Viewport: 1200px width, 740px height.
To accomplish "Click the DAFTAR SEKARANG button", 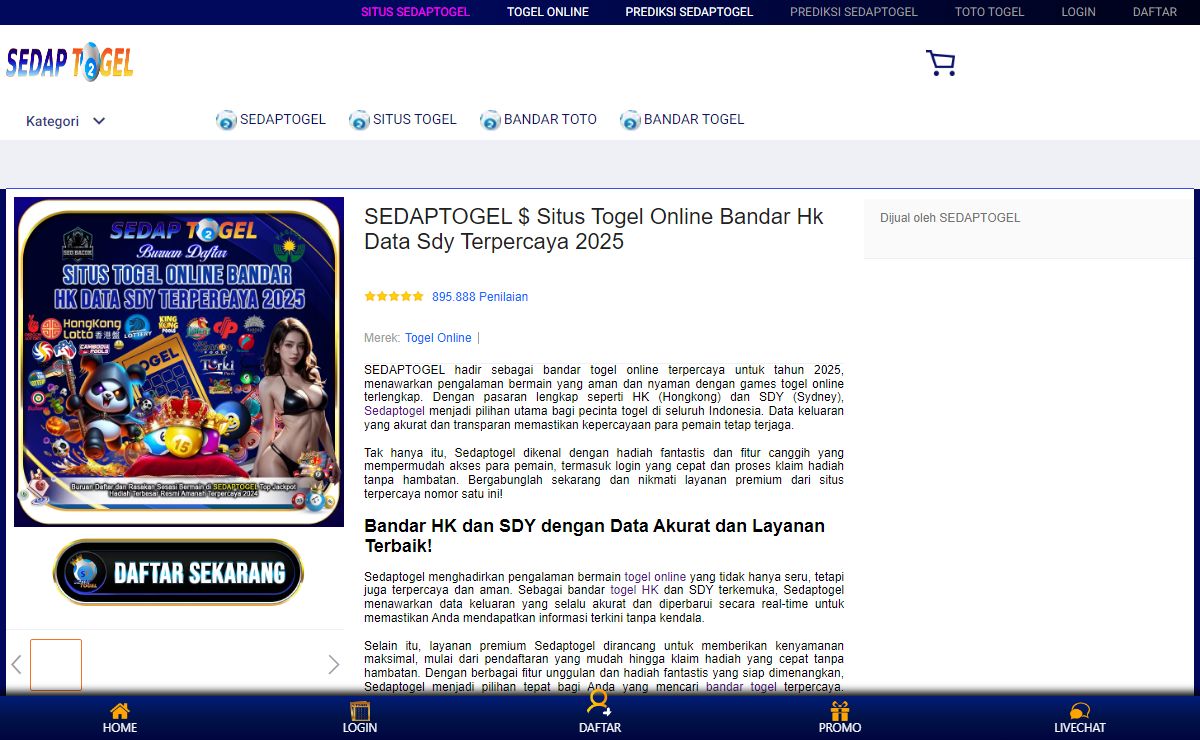I will (178, 572).
